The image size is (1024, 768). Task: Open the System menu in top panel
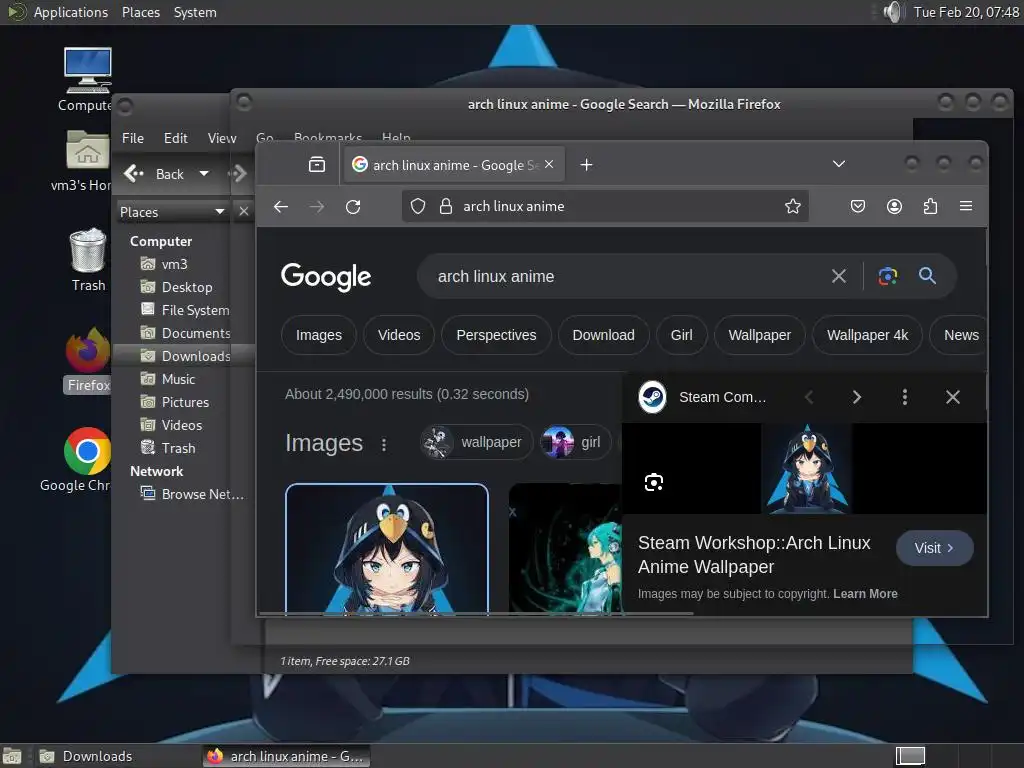point(195,12)
